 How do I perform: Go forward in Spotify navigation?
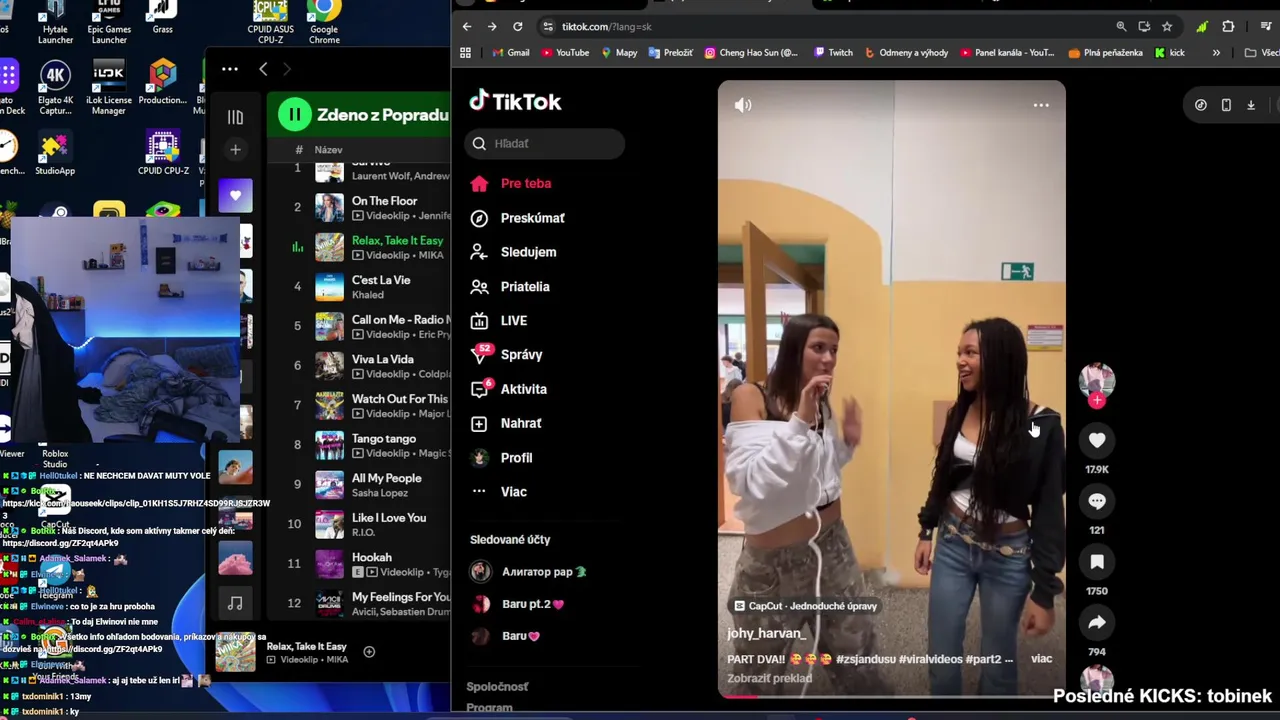pos(287,69)
